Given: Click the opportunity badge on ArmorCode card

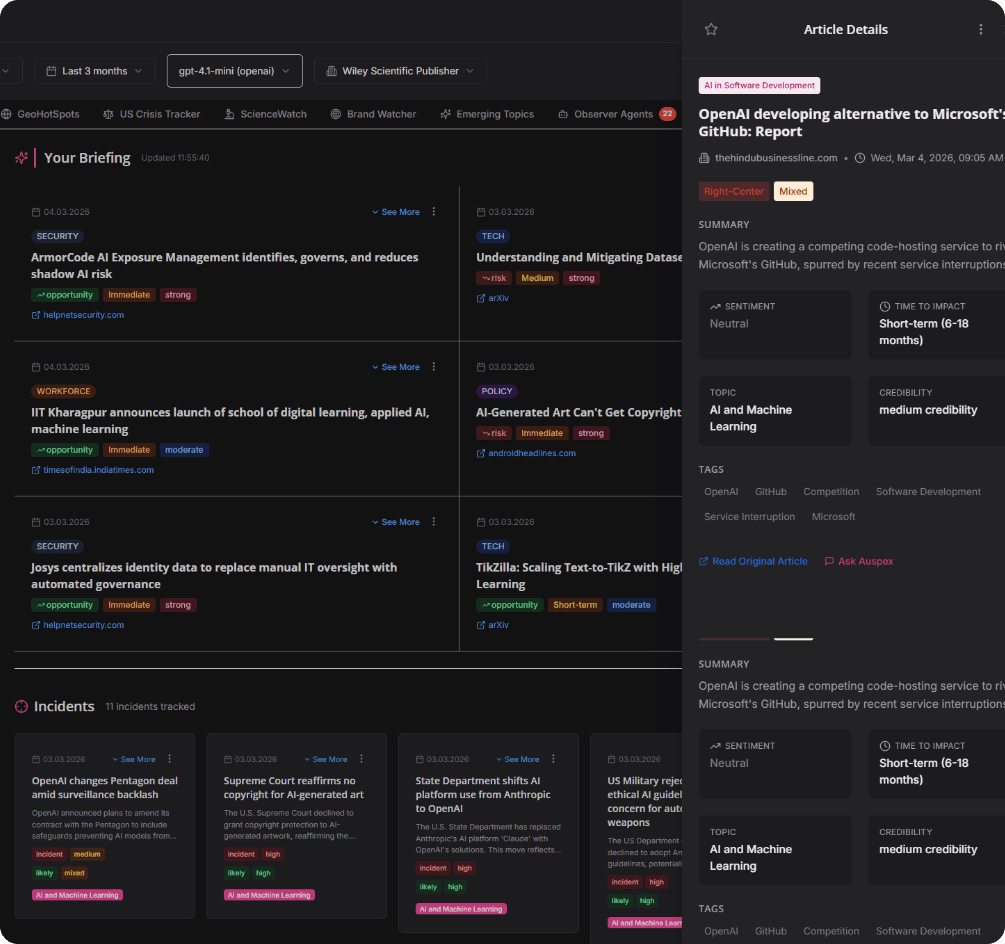Looking at the screenshot, I should click(65, 295).
